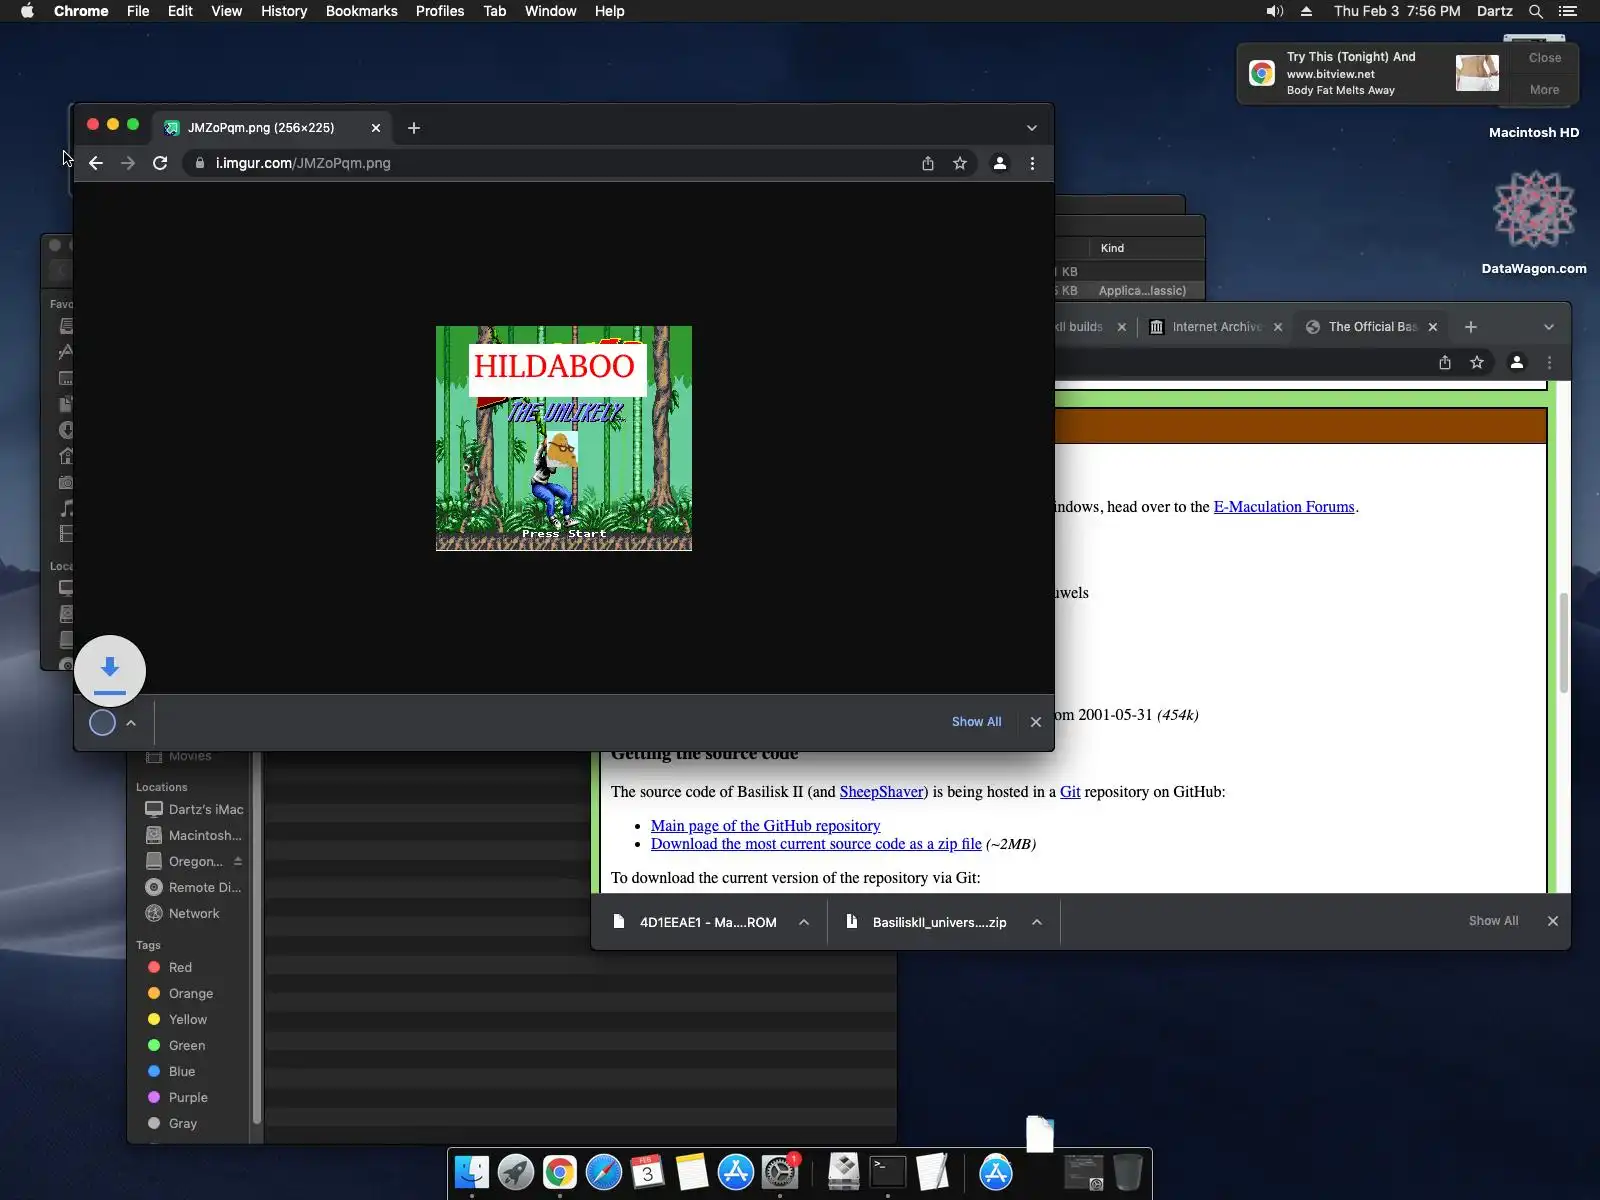1600x1200 pixels.
Task: Select the Blue tag in Finder
Action: tap(172, 1071)
